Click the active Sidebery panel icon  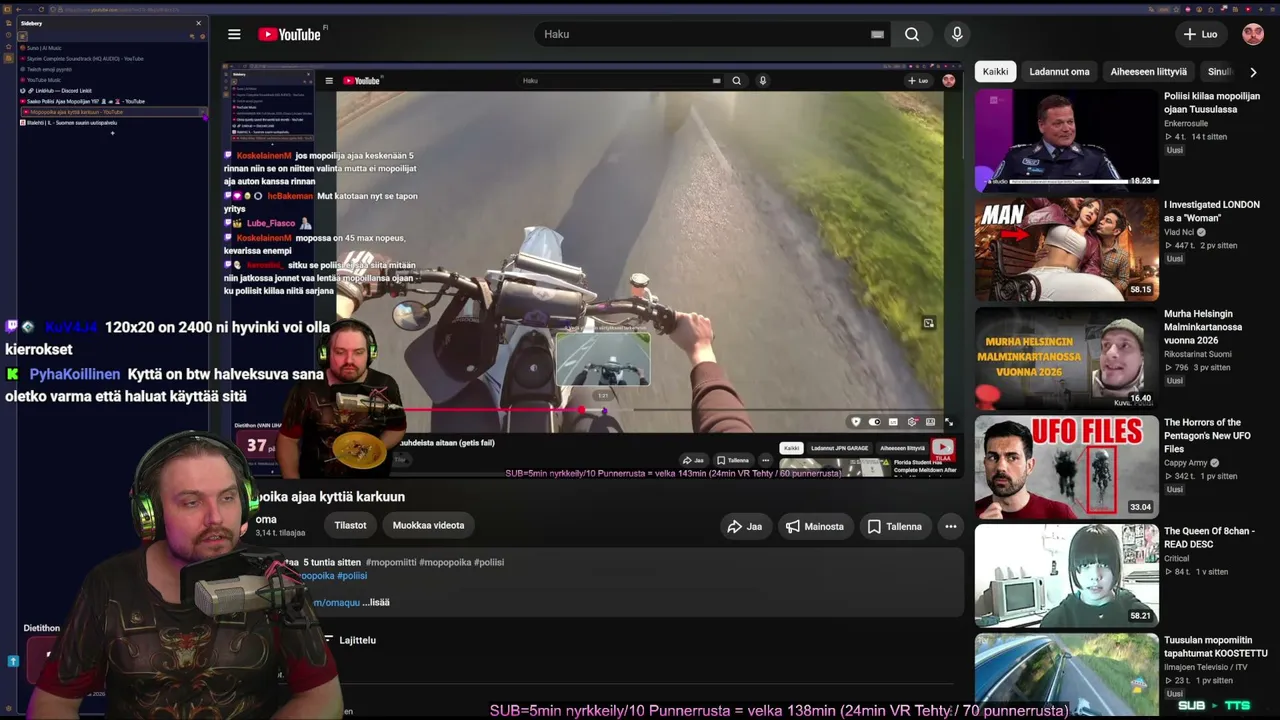pyautogui.click(x=22, y=36)
